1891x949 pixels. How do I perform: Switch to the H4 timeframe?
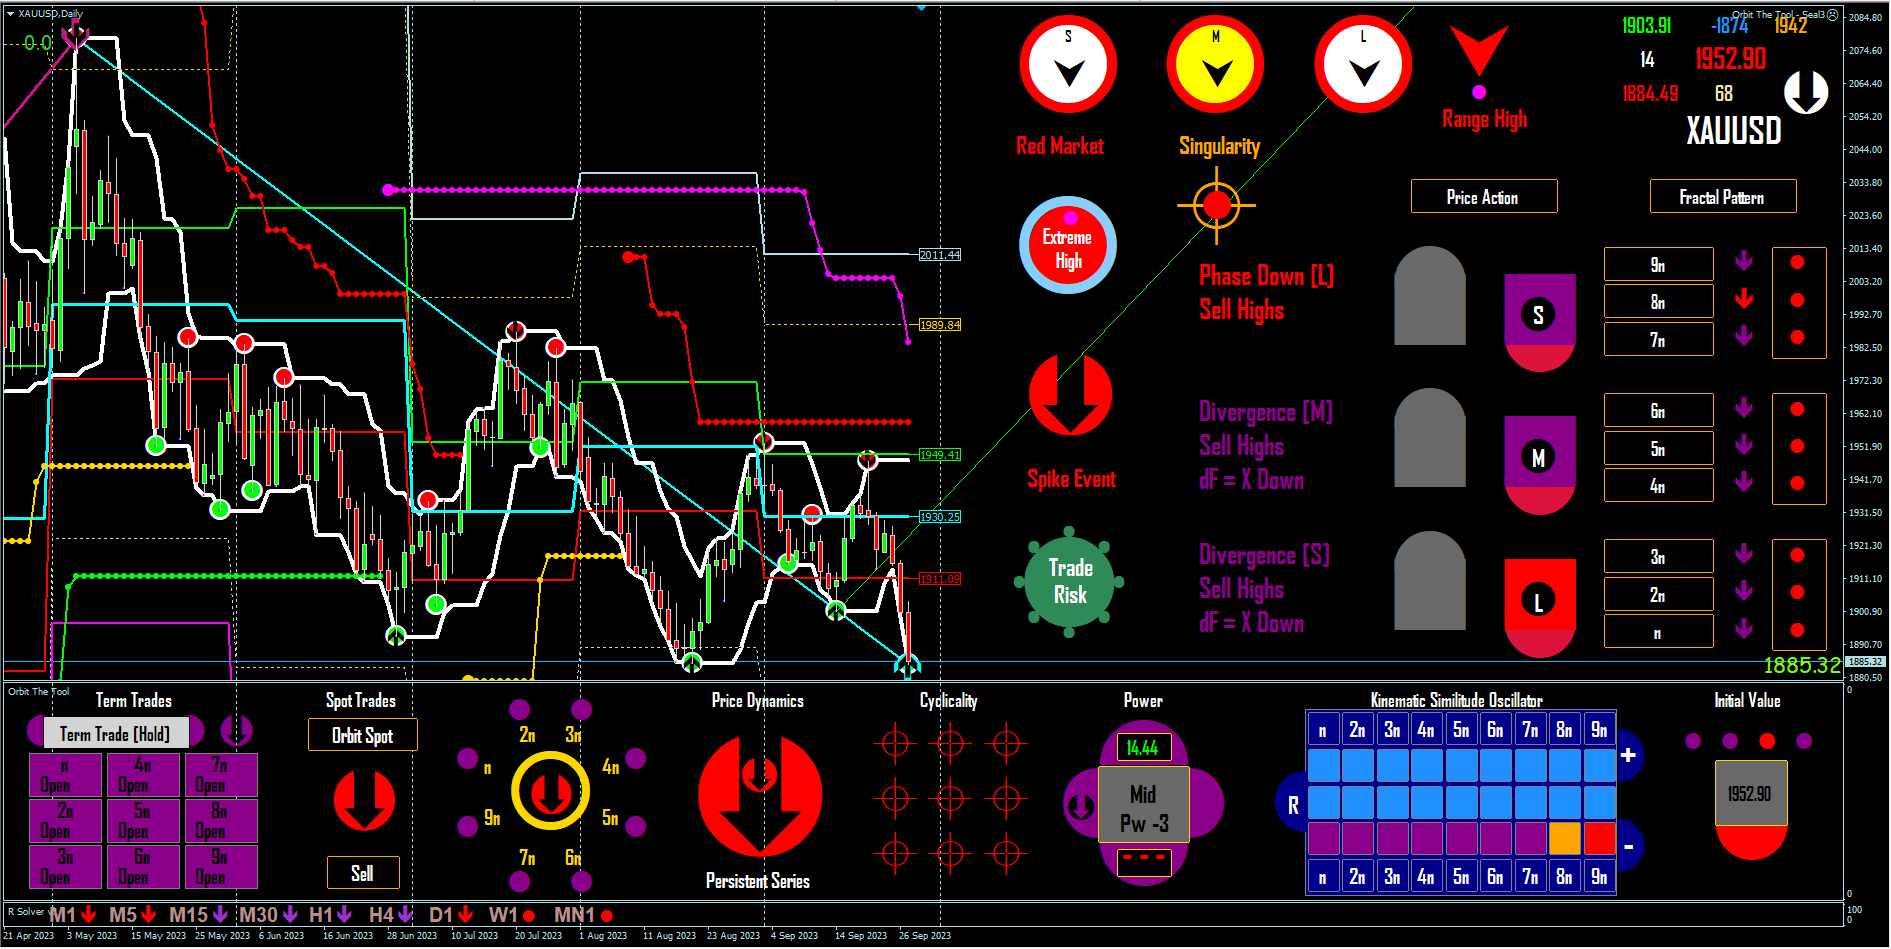pos(391,914)
